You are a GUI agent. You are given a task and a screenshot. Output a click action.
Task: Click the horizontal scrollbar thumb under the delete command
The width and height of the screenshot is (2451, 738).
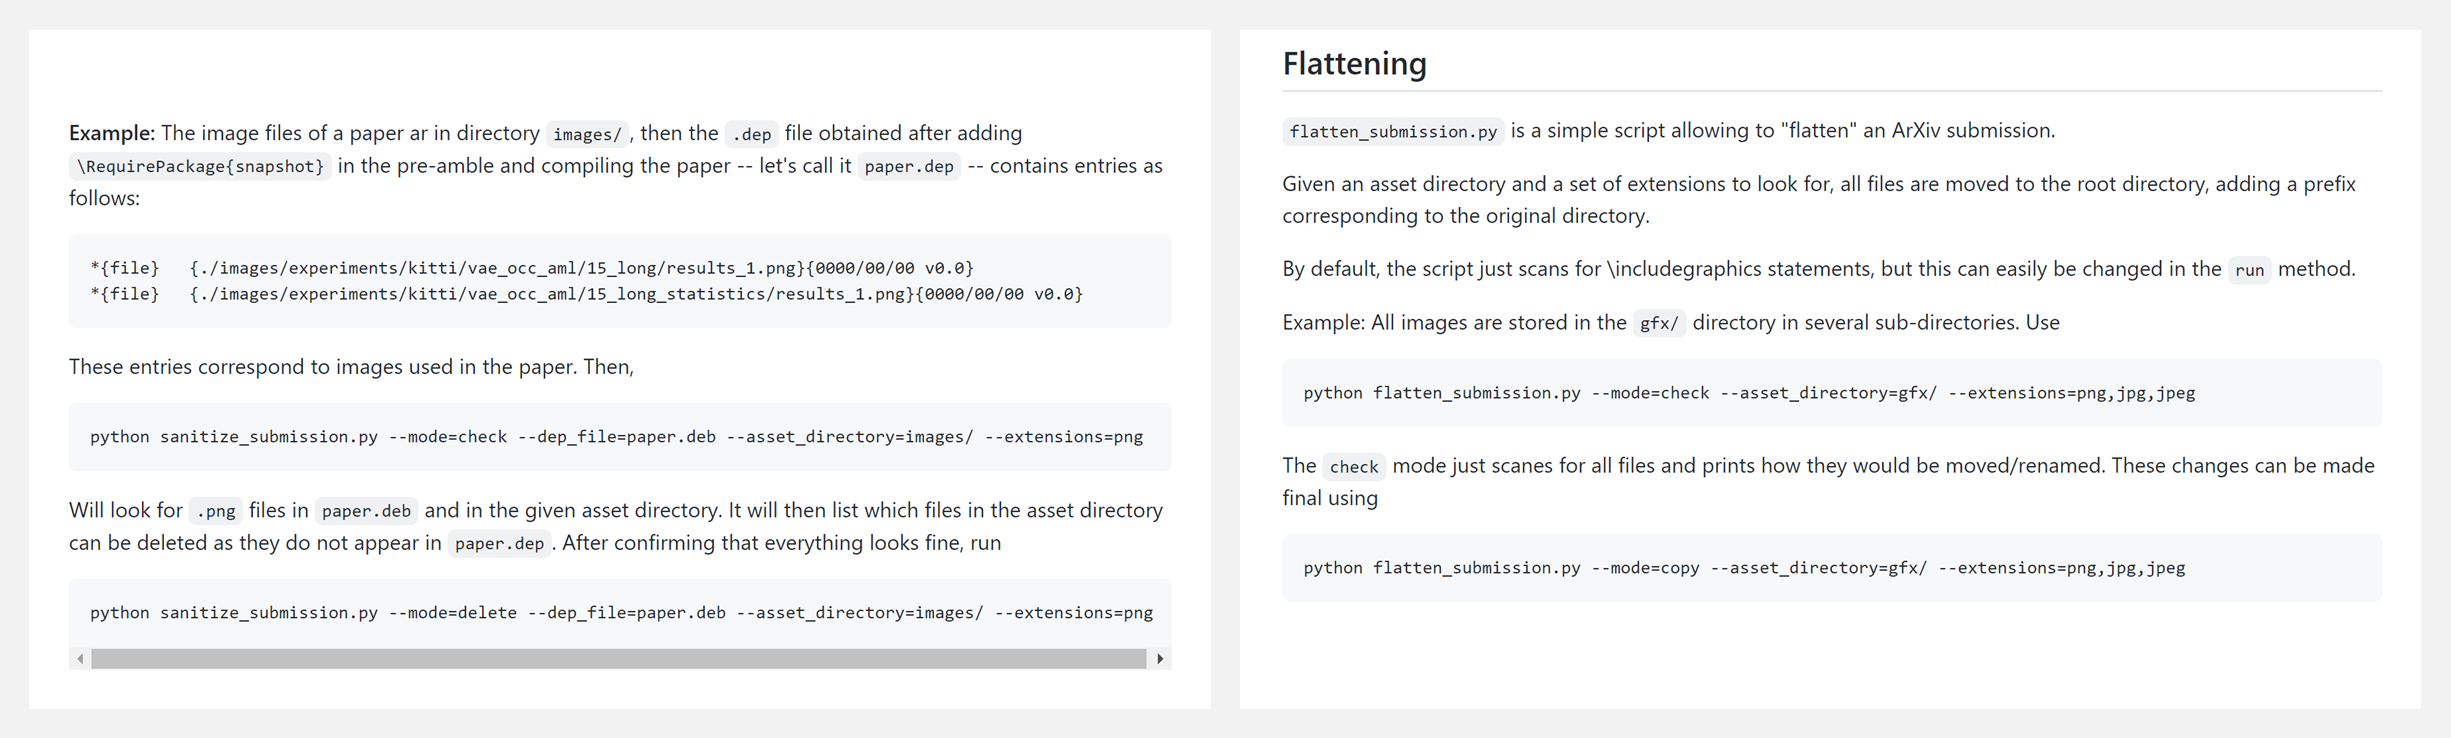pos(618,659)
